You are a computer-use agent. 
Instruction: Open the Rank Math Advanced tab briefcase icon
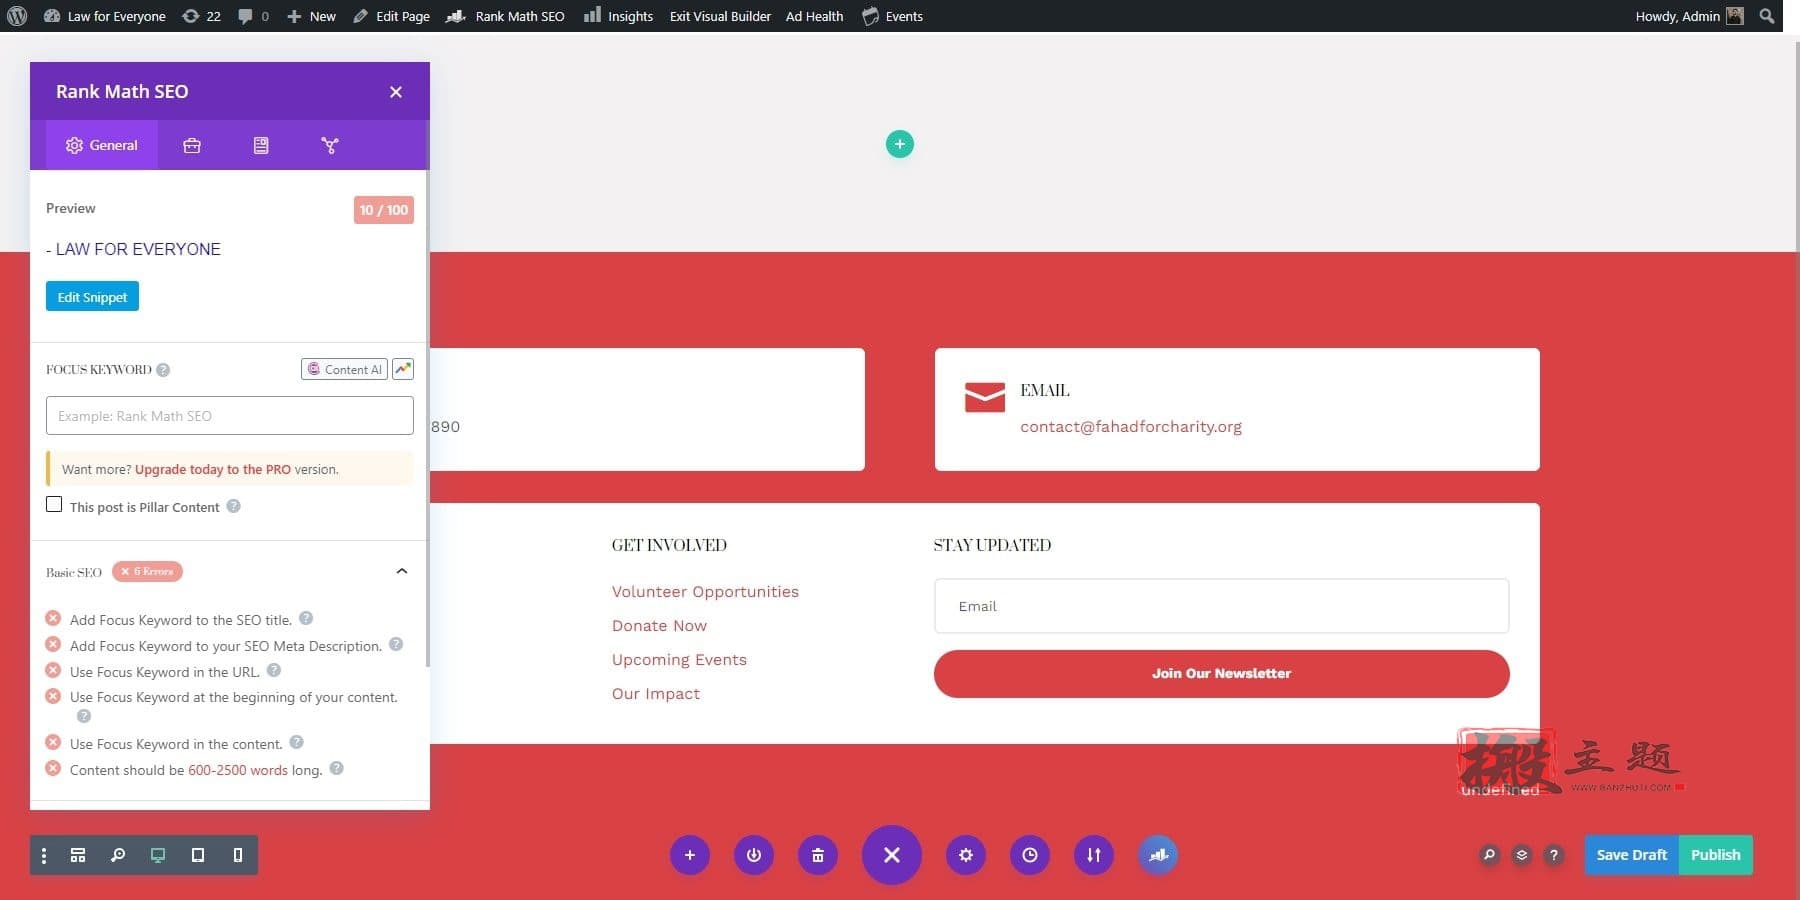[x=192, y=146]
